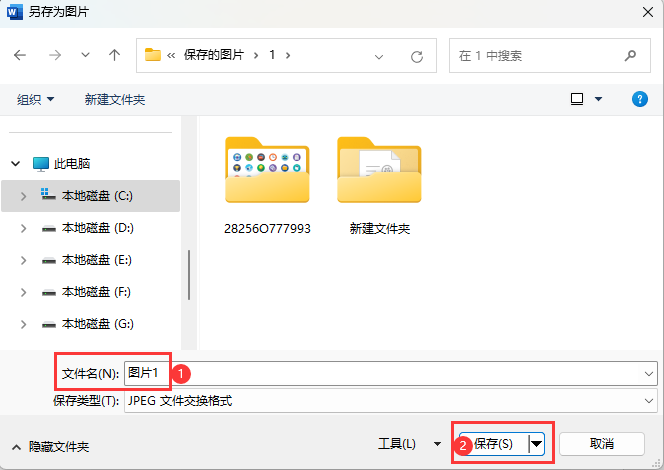The image size is (664, 470).
Task: Select the 28256O777993 folder icon
Action: 267,169
